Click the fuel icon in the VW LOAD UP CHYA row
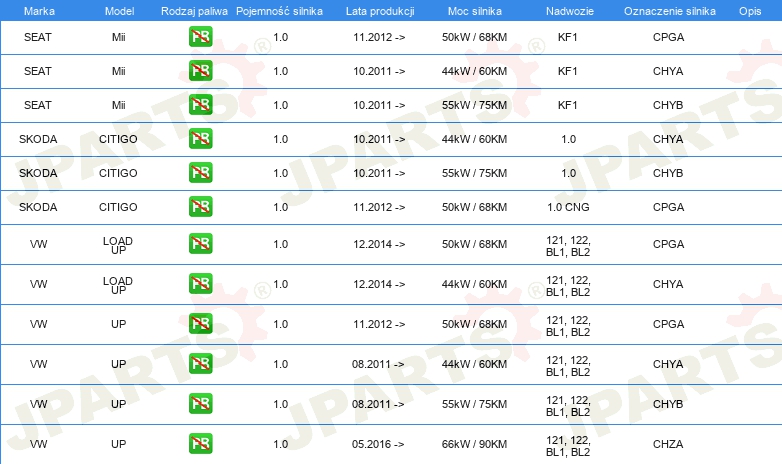The width and height of the screenshot is (782, 464). click(200, 284)
